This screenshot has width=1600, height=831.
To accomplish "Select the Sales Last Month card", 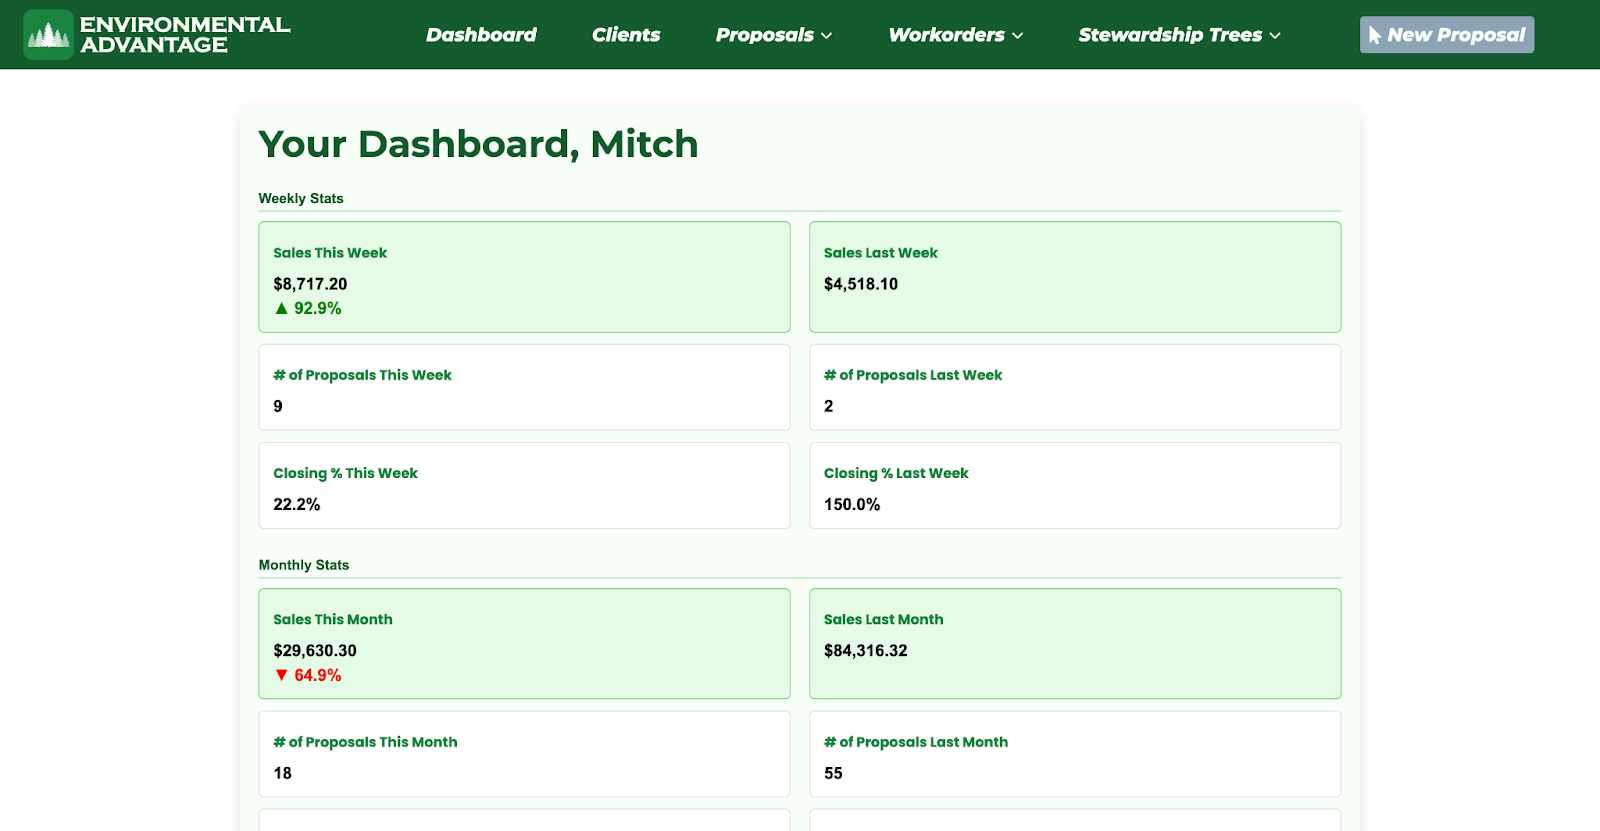I will point(1074,644).
